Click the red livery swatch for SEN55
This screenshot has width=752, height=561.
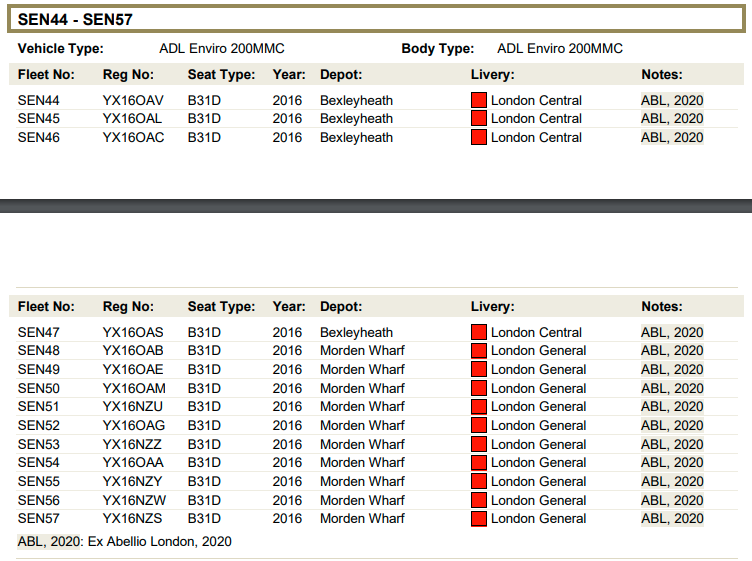[478, 482]
